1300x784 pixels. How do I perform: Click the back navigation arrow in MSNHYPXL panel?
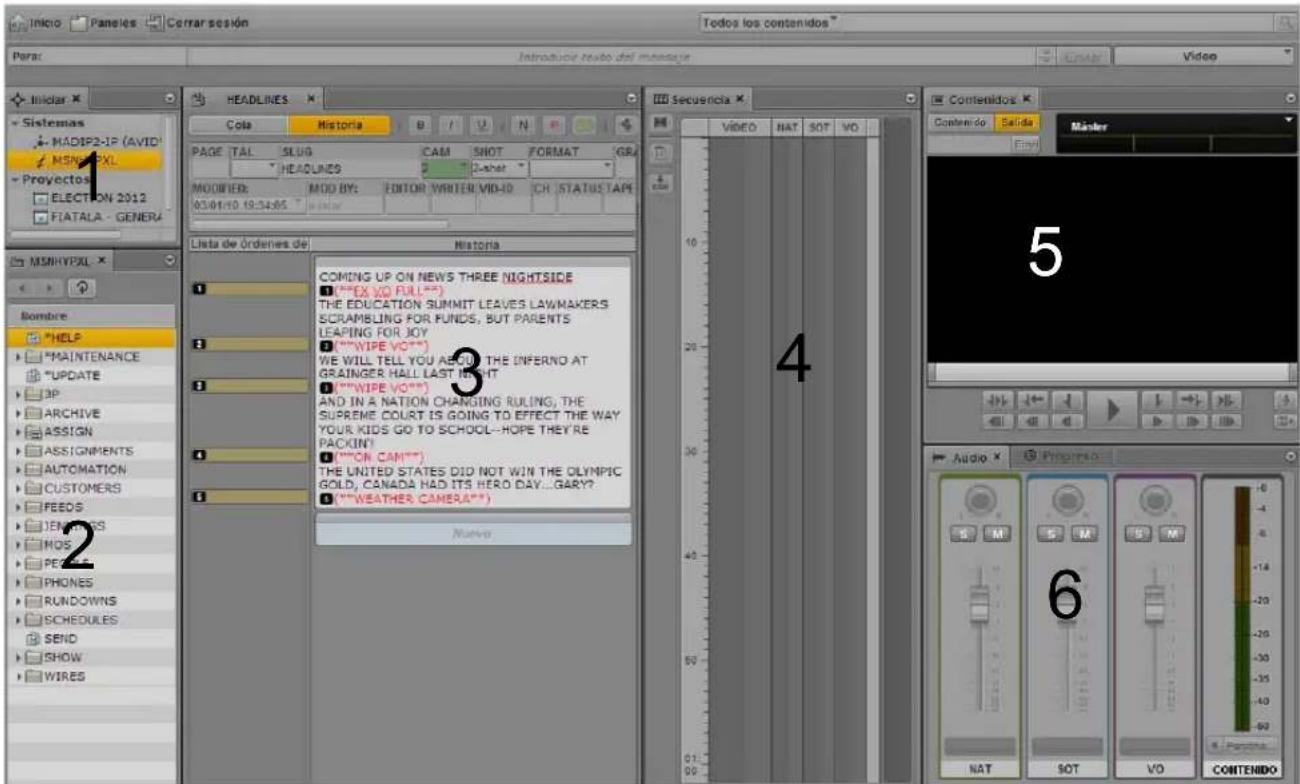pos(22,286)
